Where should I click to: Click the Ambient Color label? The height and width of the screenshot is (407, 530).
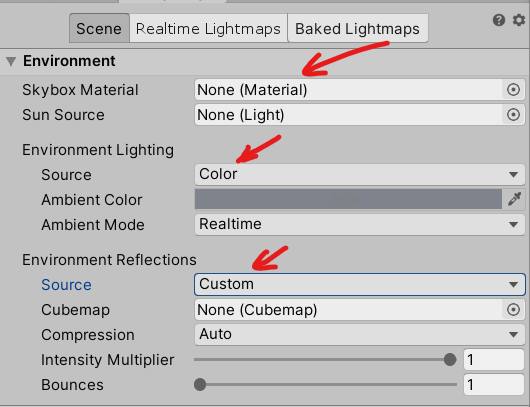pyautogui.click(x=92, y=200)
